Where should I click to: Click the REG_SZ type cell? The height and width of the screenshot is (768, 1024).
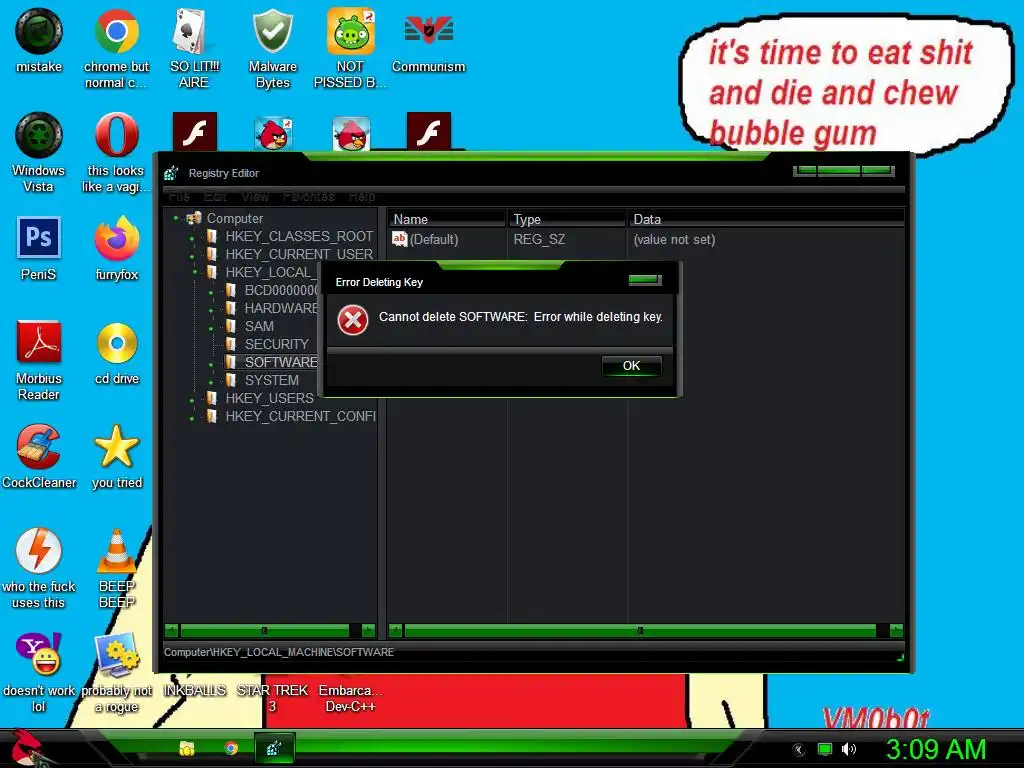539,240
